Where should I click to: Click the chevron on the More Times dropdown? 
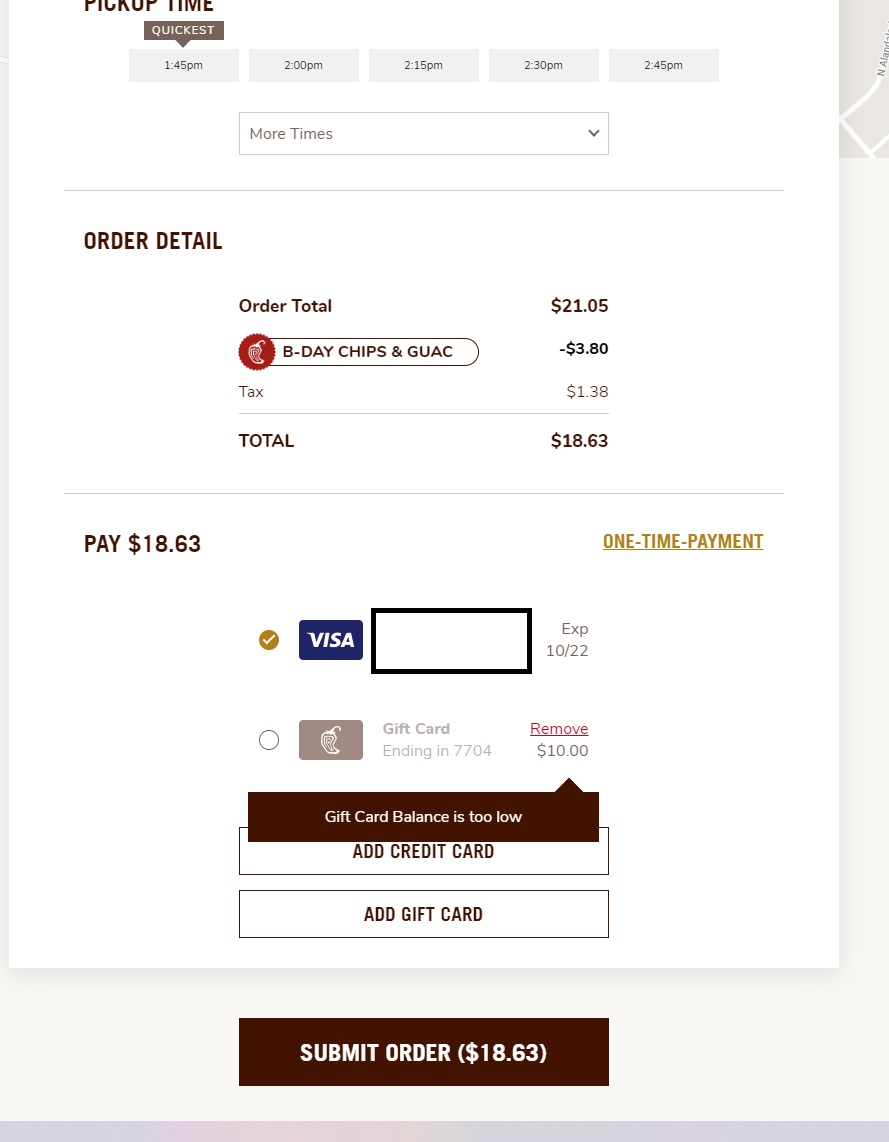coord(593,133)
